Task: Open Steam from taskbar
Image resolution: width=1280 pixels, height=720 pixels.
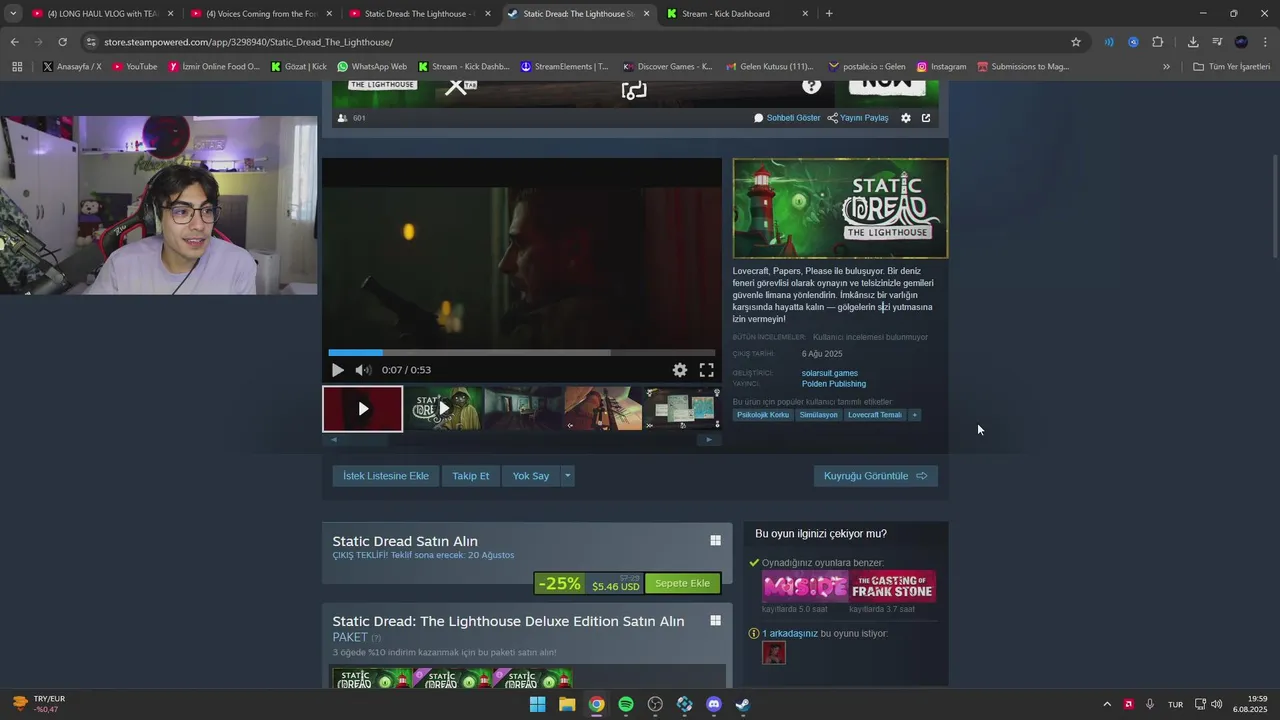Action: point(743,704)
